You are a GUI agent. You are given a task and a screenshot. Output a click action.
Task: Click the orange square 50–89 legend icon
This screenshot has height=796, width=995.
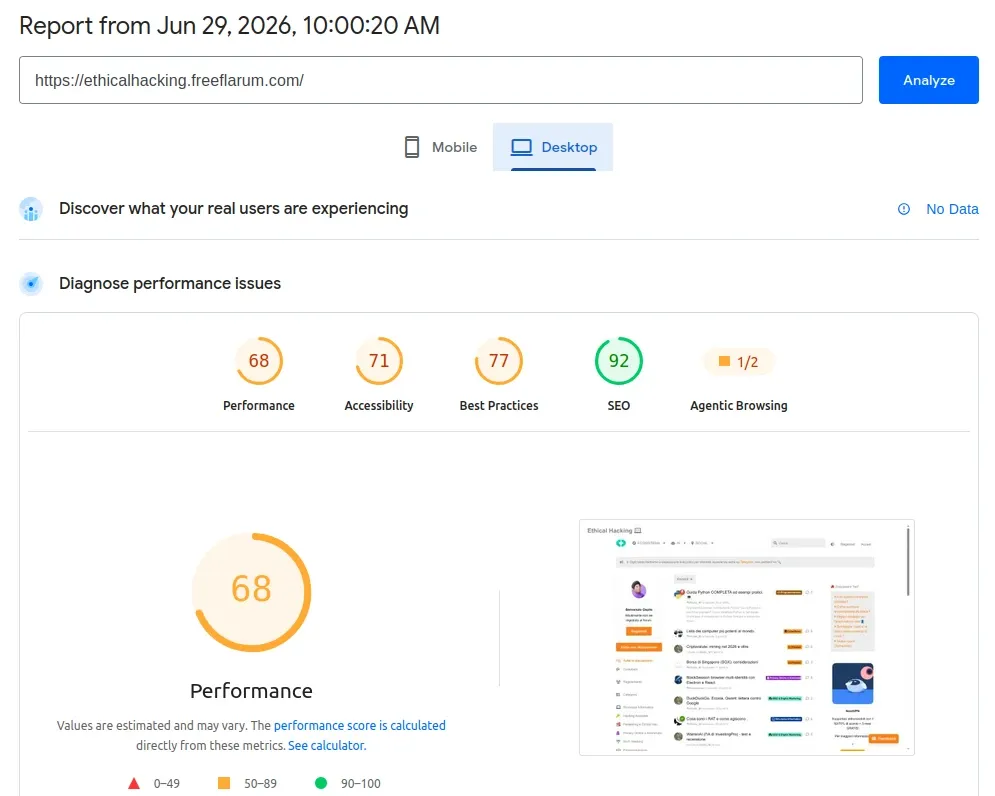pyautogui.click(x=224, y=783)
